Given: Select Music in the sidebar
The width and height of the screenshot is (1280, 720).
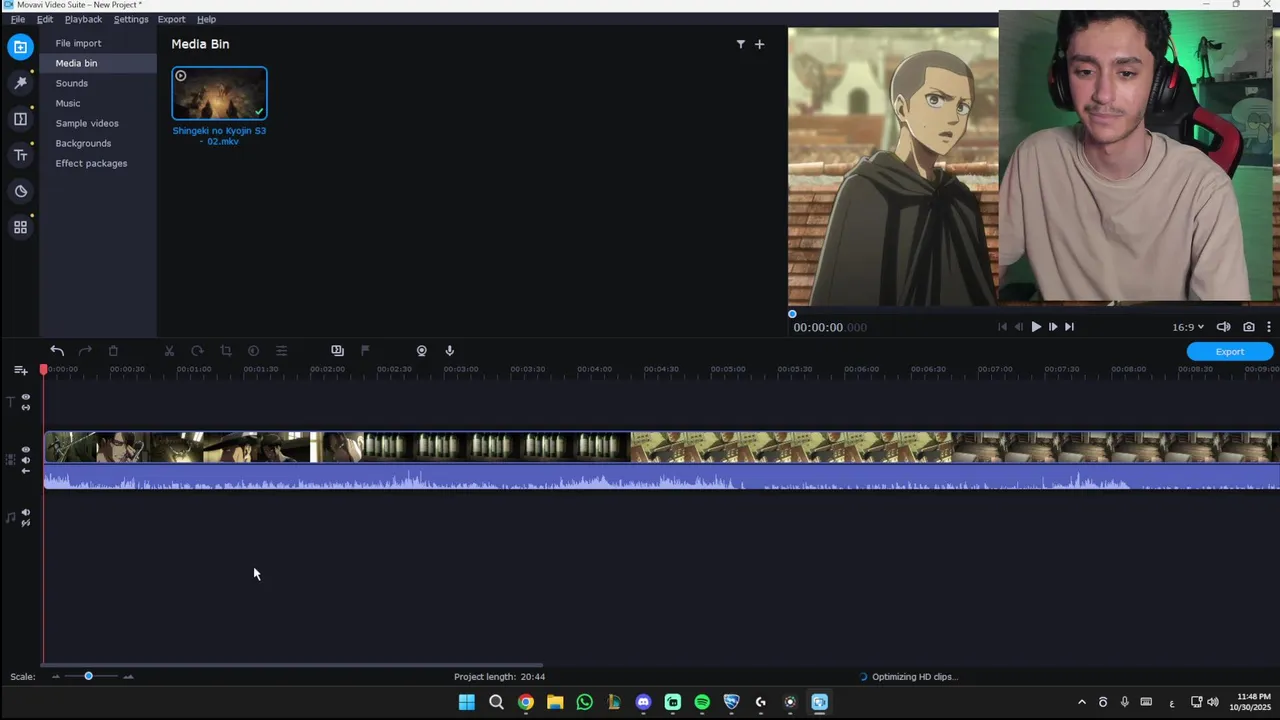Looking at the screenshot, I should [x=98, y=103].
